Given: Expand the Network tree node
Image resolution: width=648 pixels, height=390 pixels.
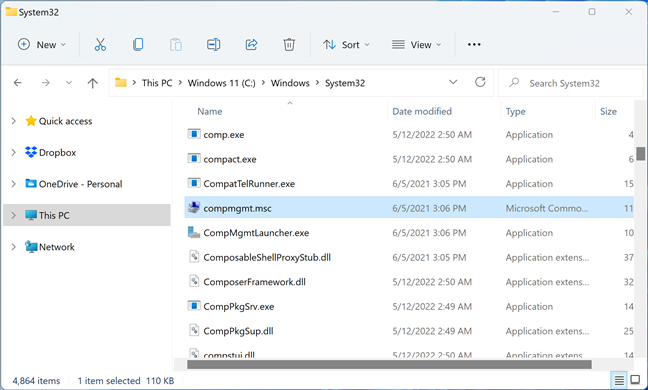Looking at the screenshot, I should [x=14, y=247].
